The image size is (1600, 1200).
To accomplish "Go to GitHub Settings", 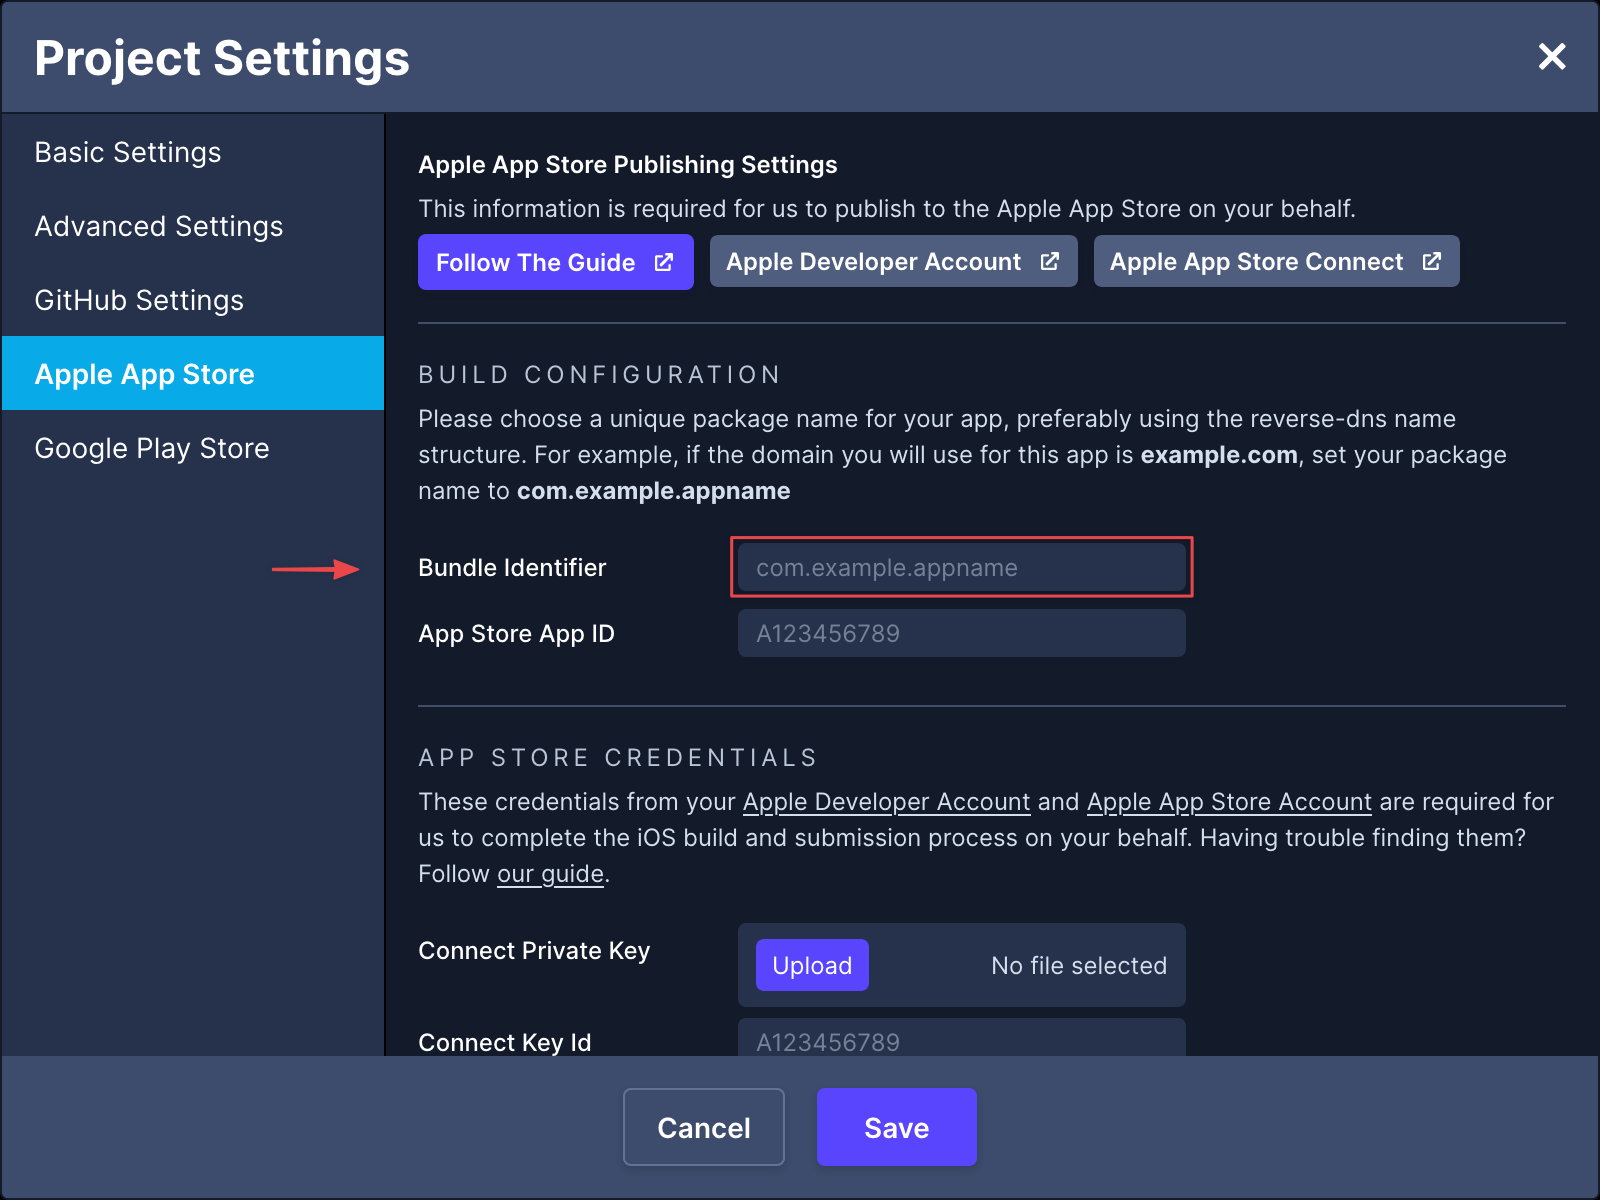I will pos(139,301).
